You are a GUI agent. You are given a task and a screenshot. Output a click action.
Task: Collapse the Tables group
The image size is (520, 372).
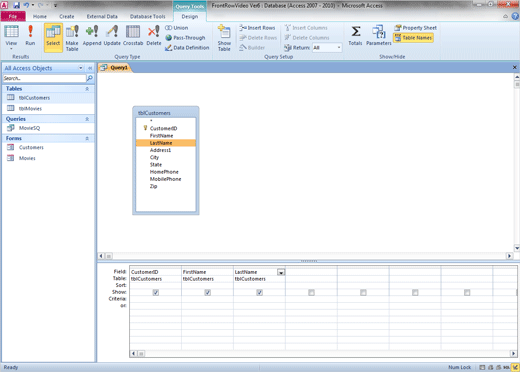coord(87,89)
